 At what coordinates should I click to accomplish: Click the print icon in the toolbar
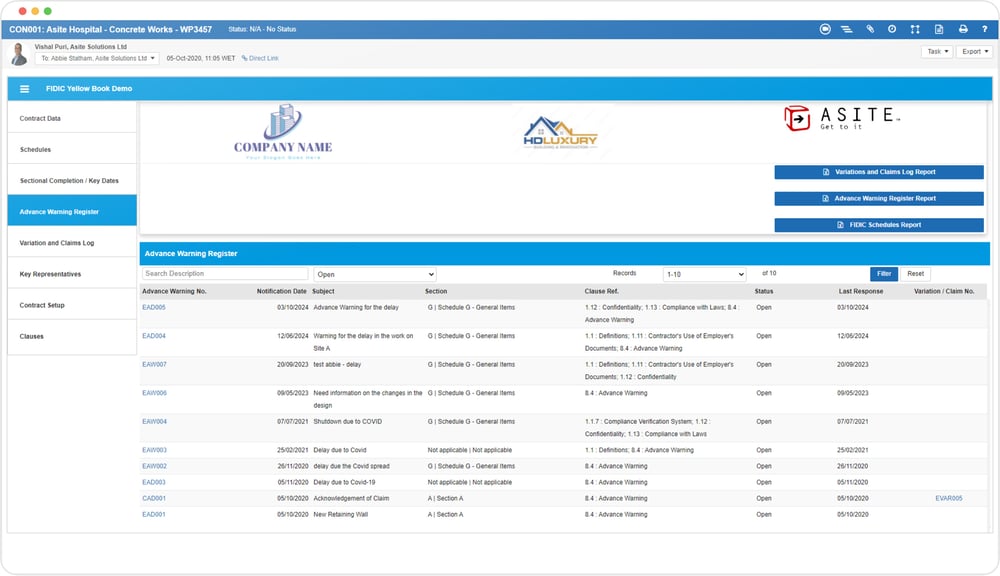click(x=963, y=29)
